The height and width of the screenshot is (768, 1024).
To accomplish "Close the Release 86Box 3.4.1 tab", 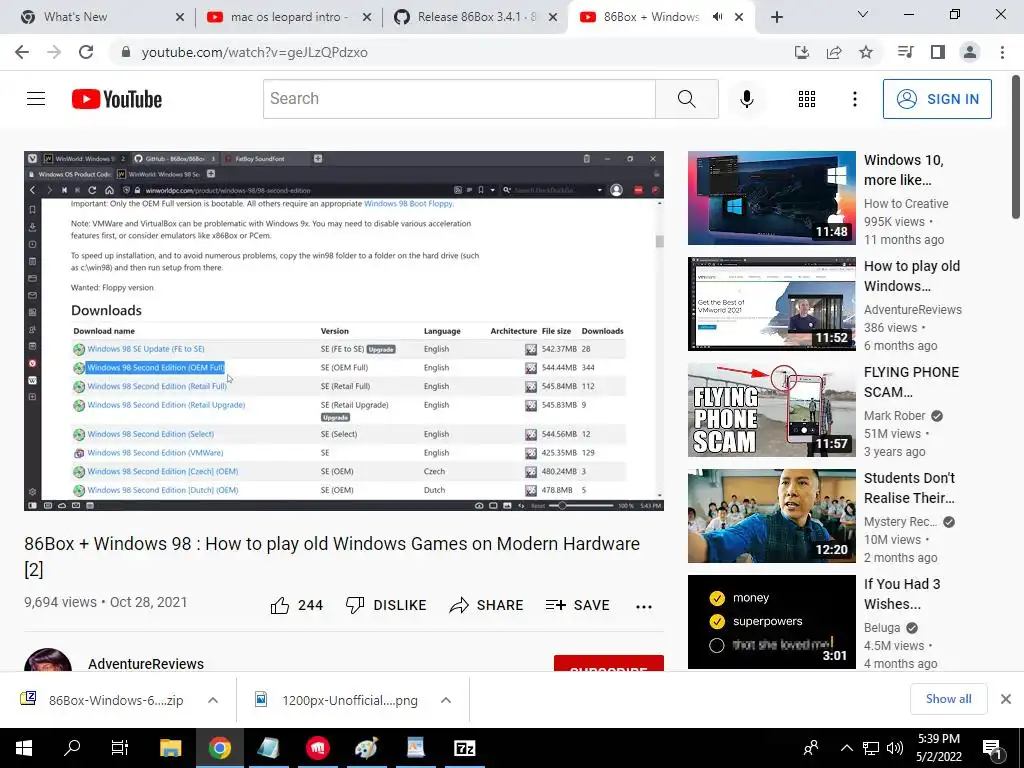I will click(553, 18).
